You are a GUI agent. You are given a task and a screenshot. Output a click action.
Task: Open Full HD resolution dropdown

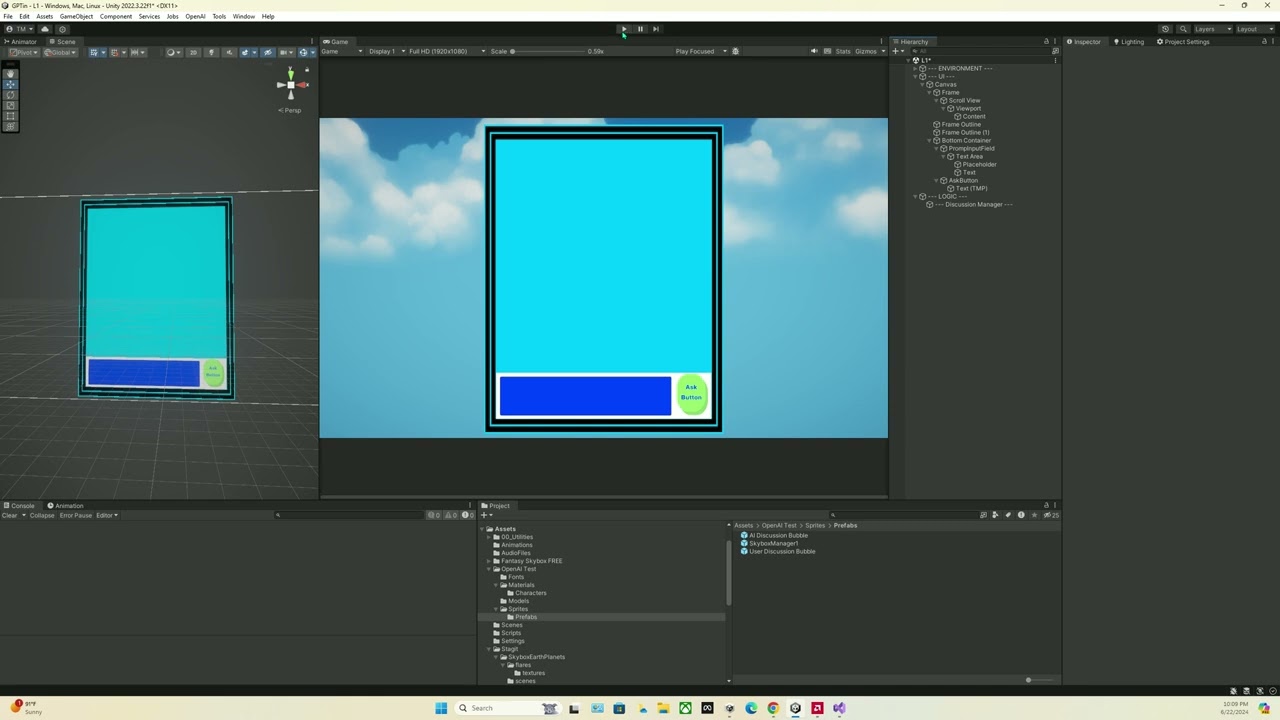click(447, 51)
